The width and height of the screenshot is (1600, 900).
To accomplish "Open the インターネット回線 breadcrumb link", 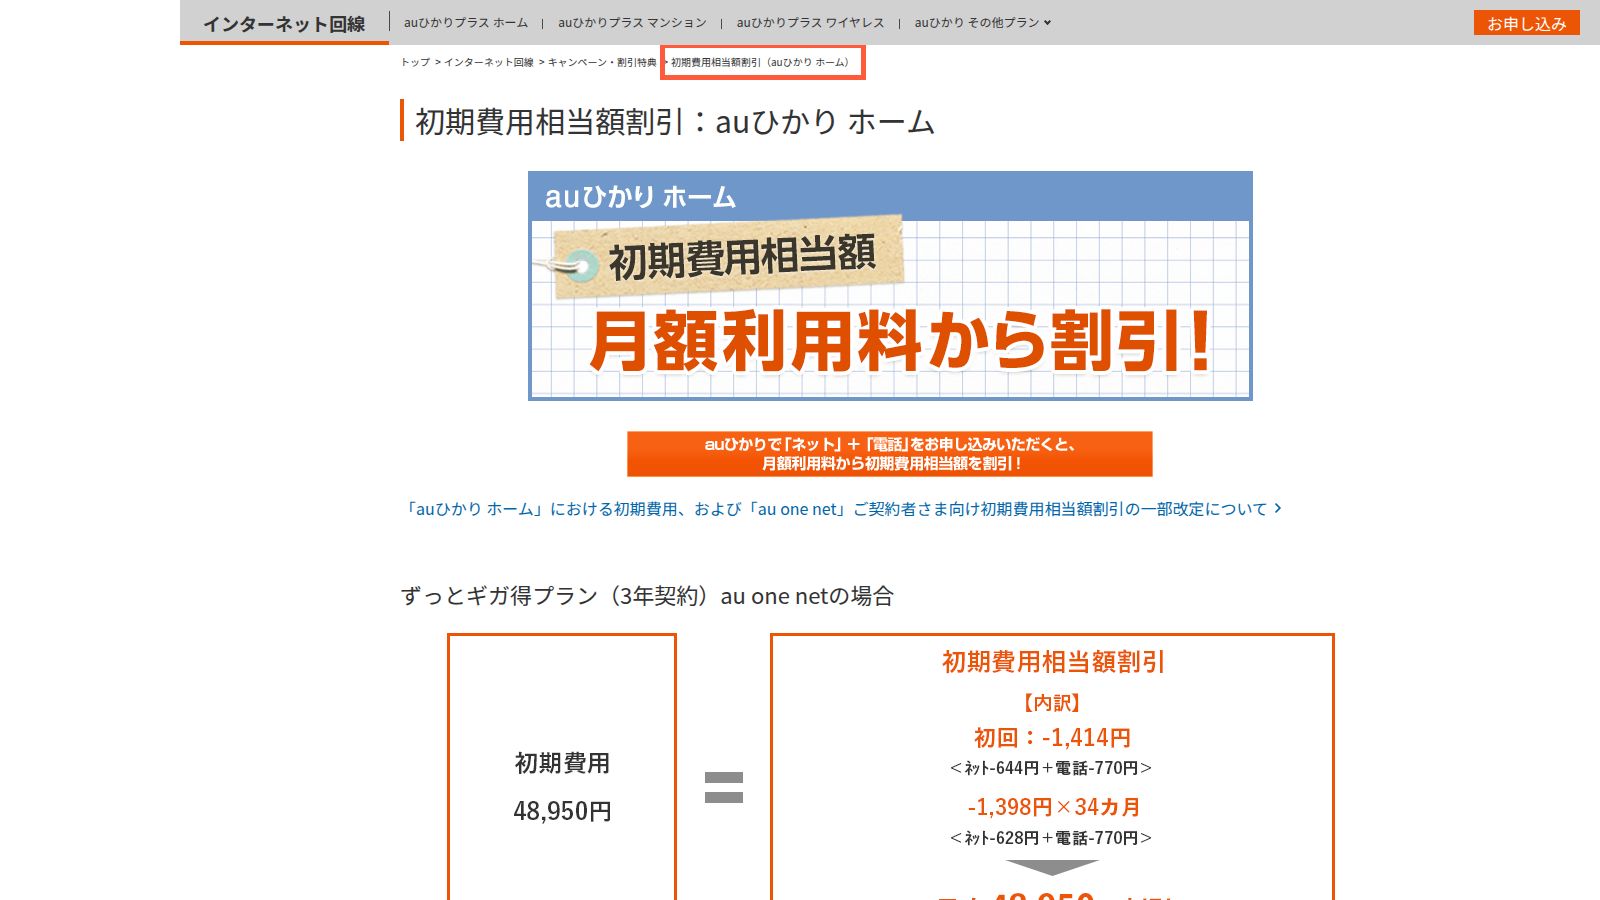I will 489,62.
